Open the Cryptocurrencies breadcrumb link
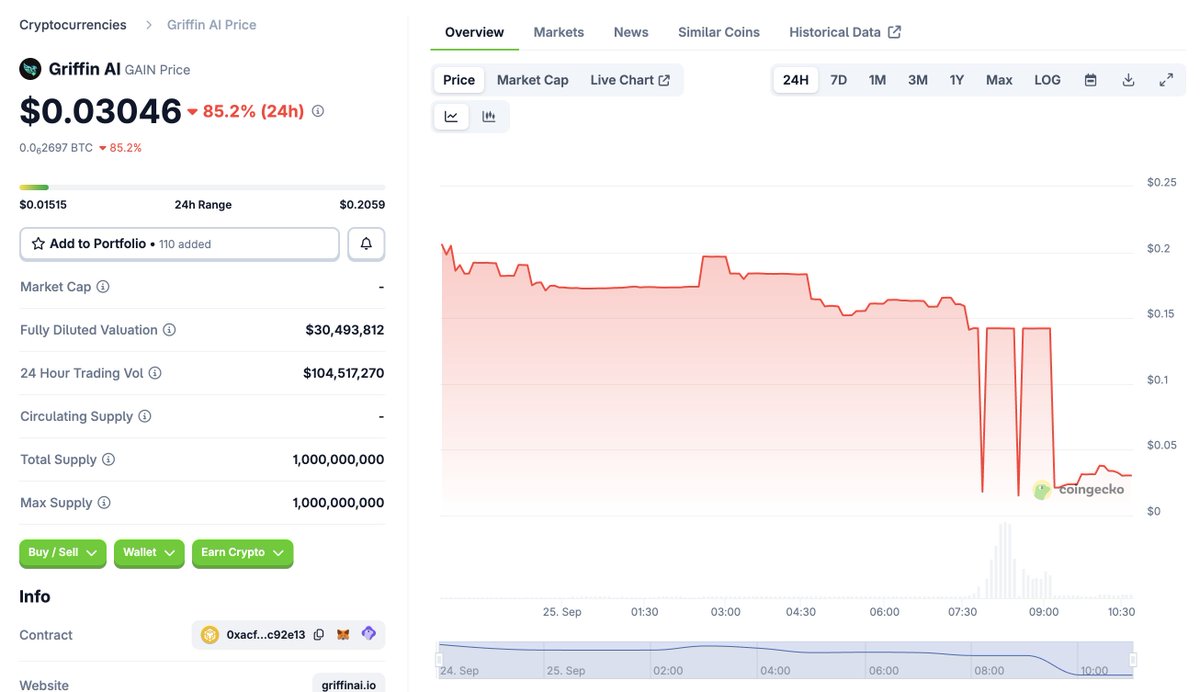 click(x=73, y=24)
